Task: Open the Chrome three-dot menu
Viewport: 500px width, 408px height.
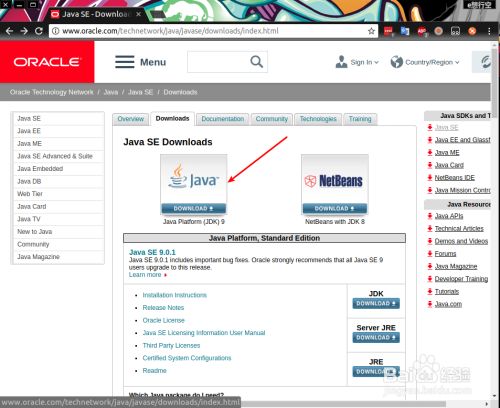Action: (489, 31)
